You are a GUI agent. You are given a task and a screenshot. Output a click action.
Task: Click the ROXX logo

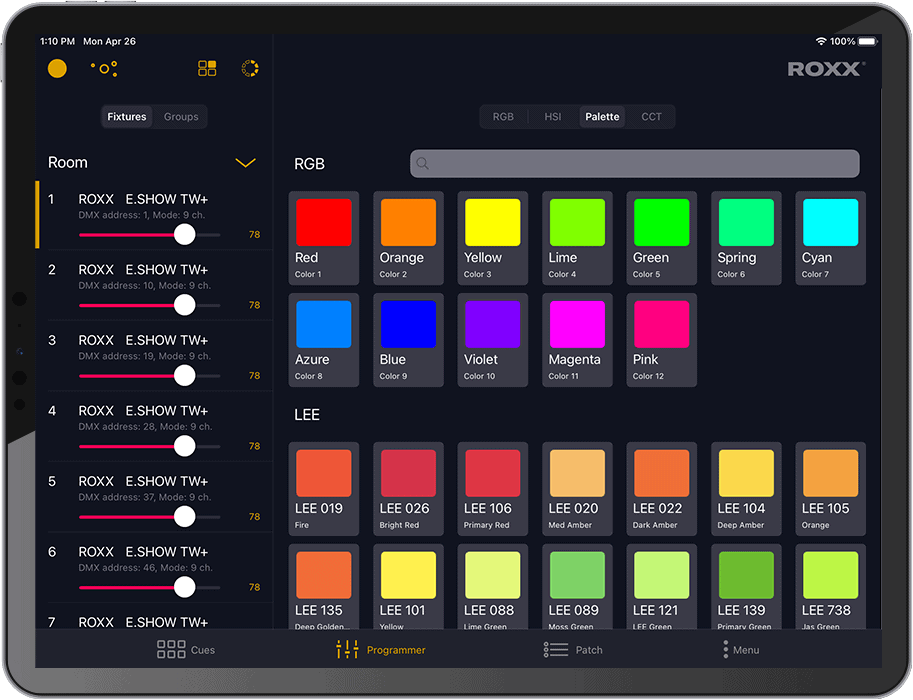[826, 69]
